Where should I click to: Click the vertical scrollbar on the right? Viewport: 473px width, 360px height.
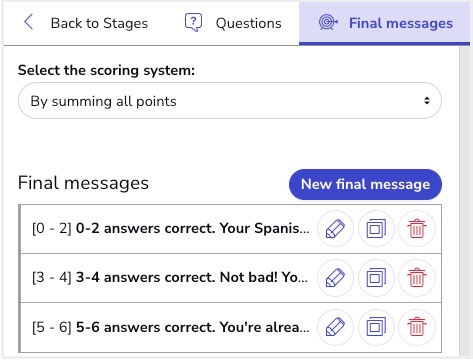[464, 201]
